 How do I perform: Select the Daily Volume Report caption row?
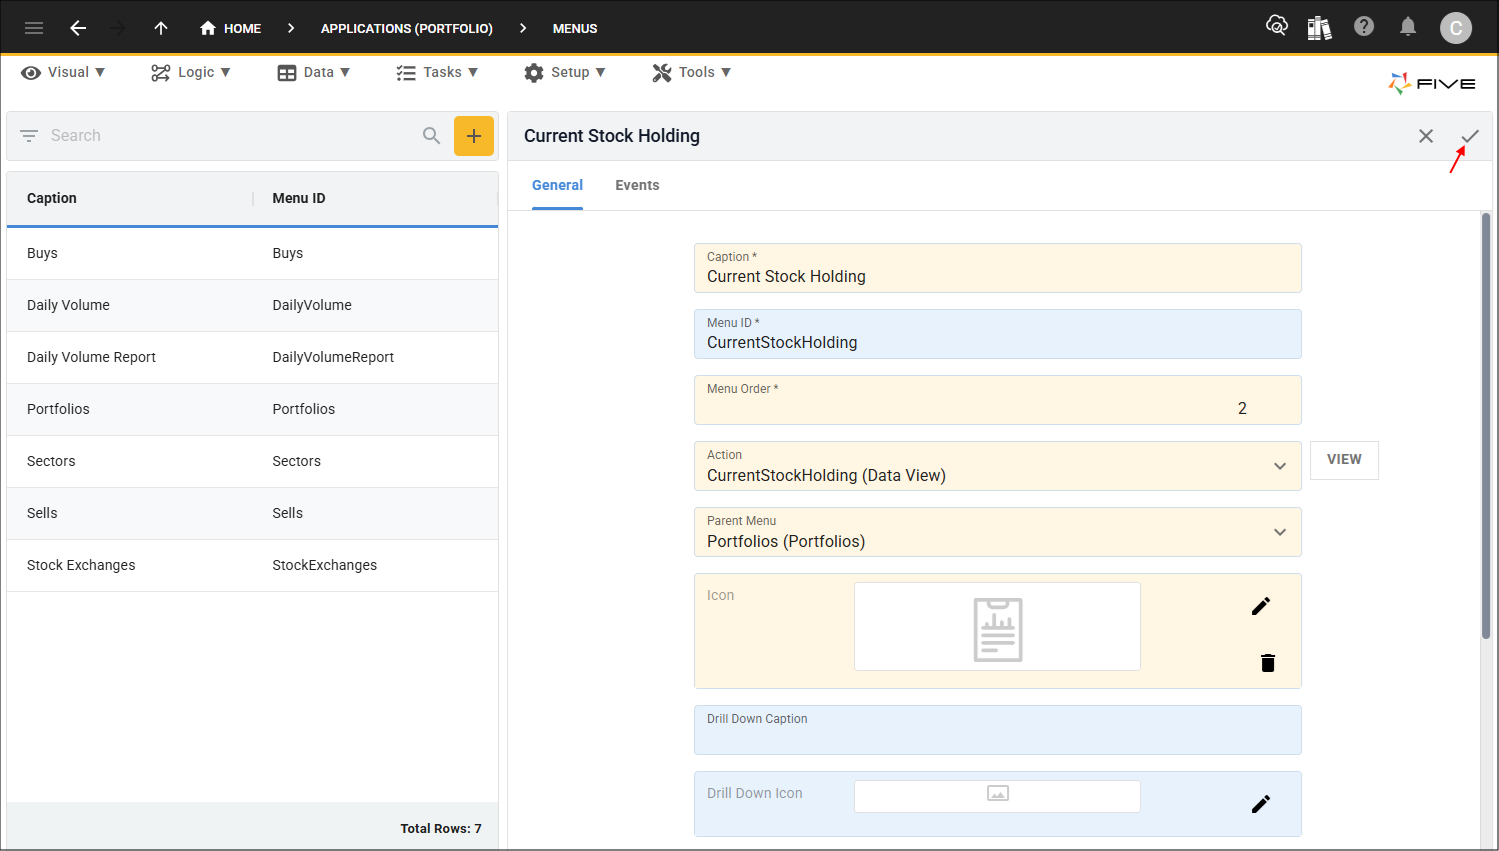[252, 357]
